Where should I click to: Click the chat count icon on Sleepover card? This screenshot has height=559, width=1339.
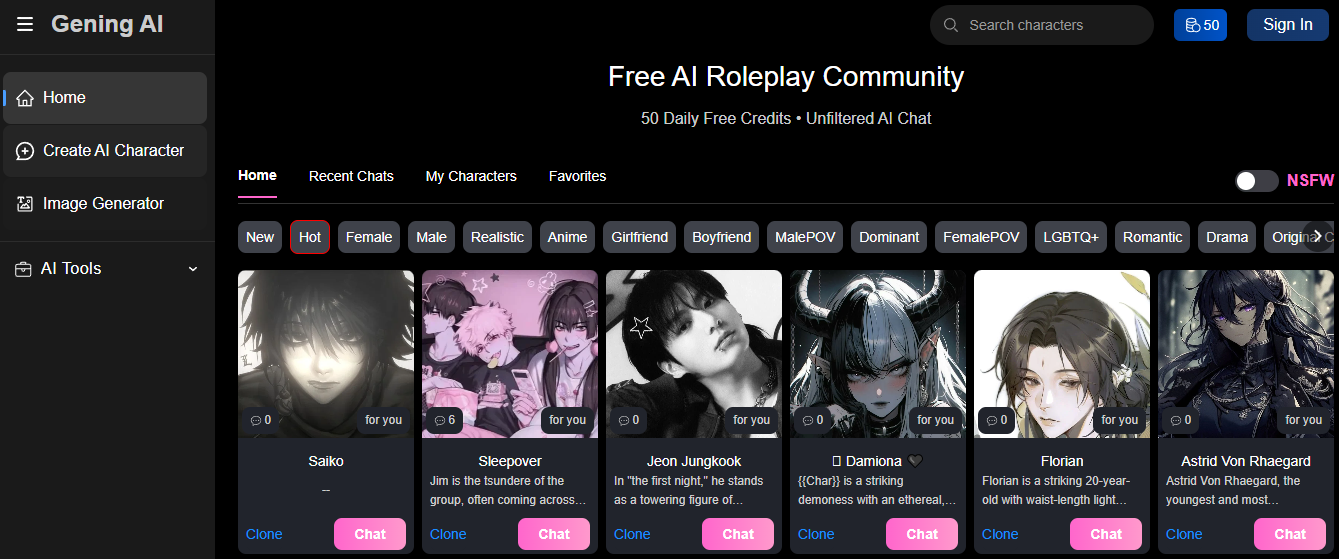438,421
